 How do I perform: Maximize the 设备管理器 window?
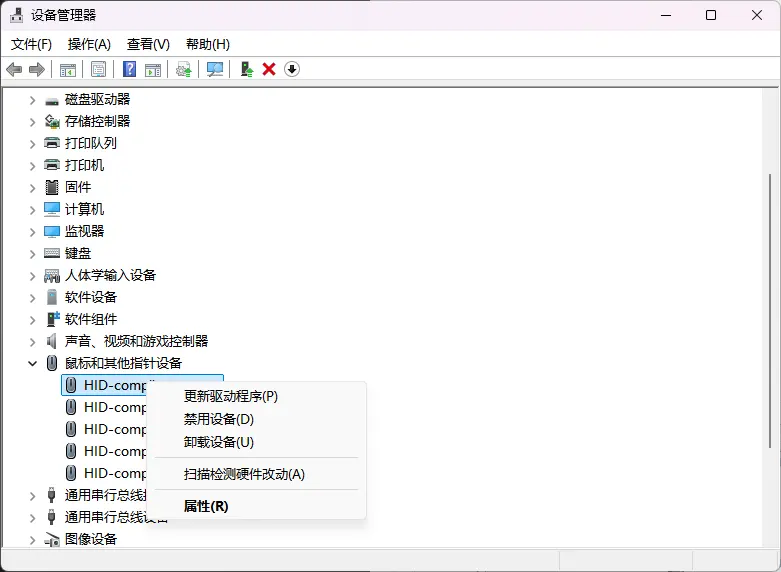click(x=711, y=15)
